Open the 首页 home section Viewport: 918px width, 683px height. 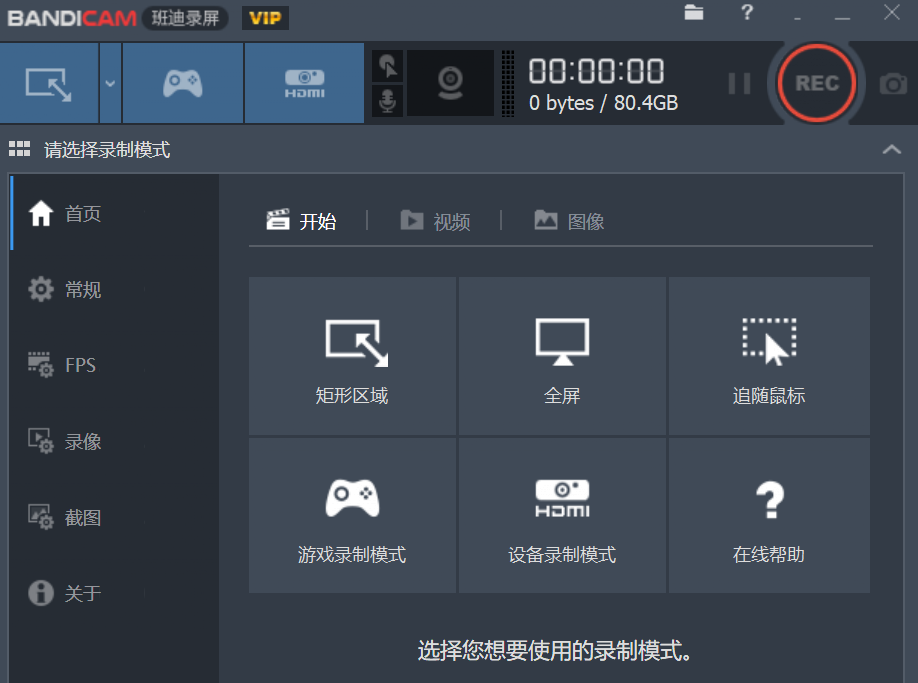click(115, 213)
